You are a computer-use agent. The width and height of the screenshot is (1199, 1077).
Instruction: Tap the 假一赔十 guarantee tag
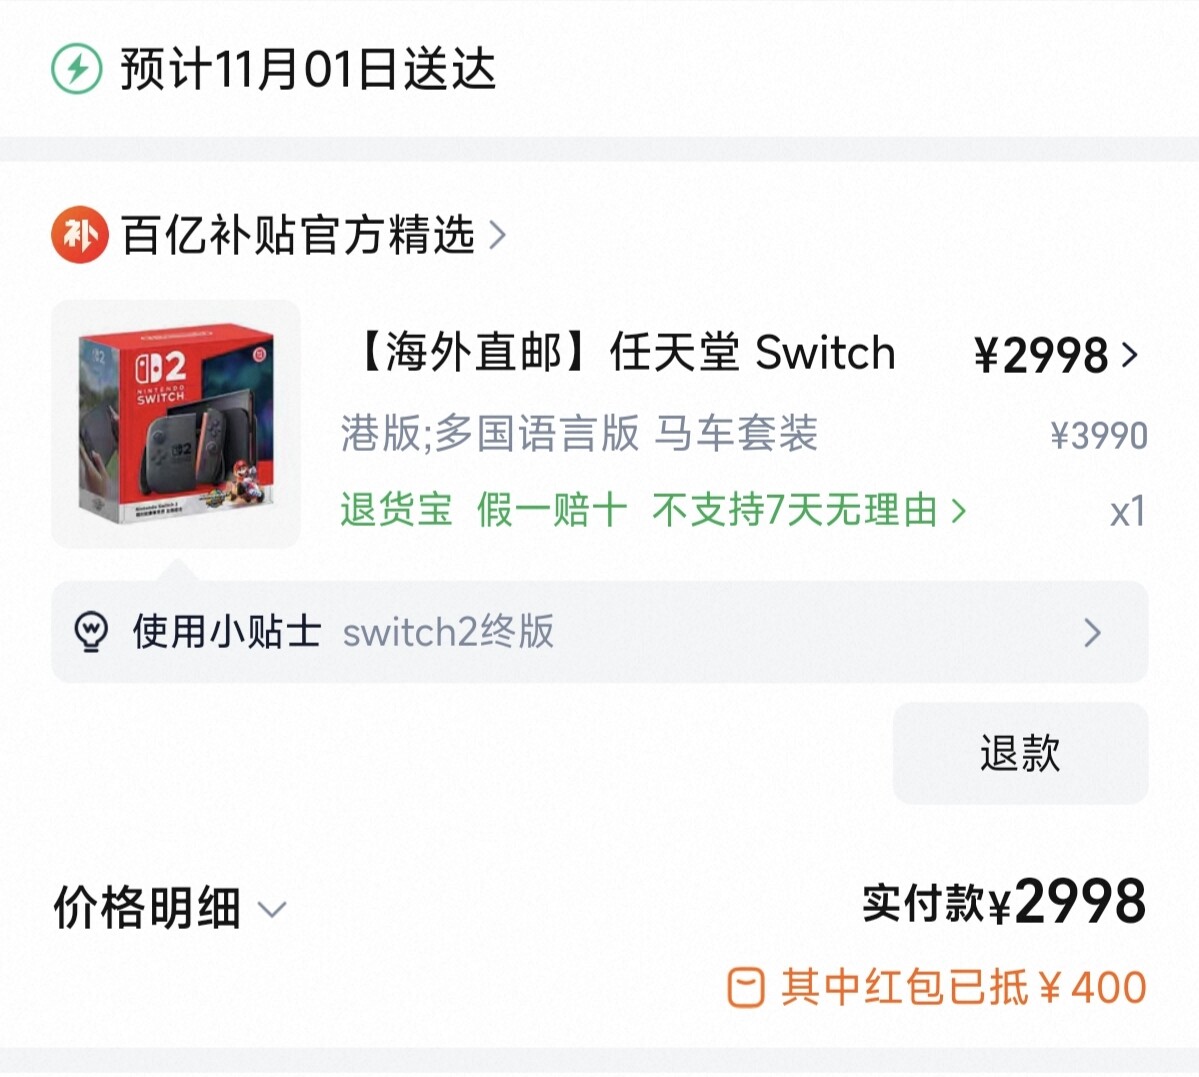[552, 509]
